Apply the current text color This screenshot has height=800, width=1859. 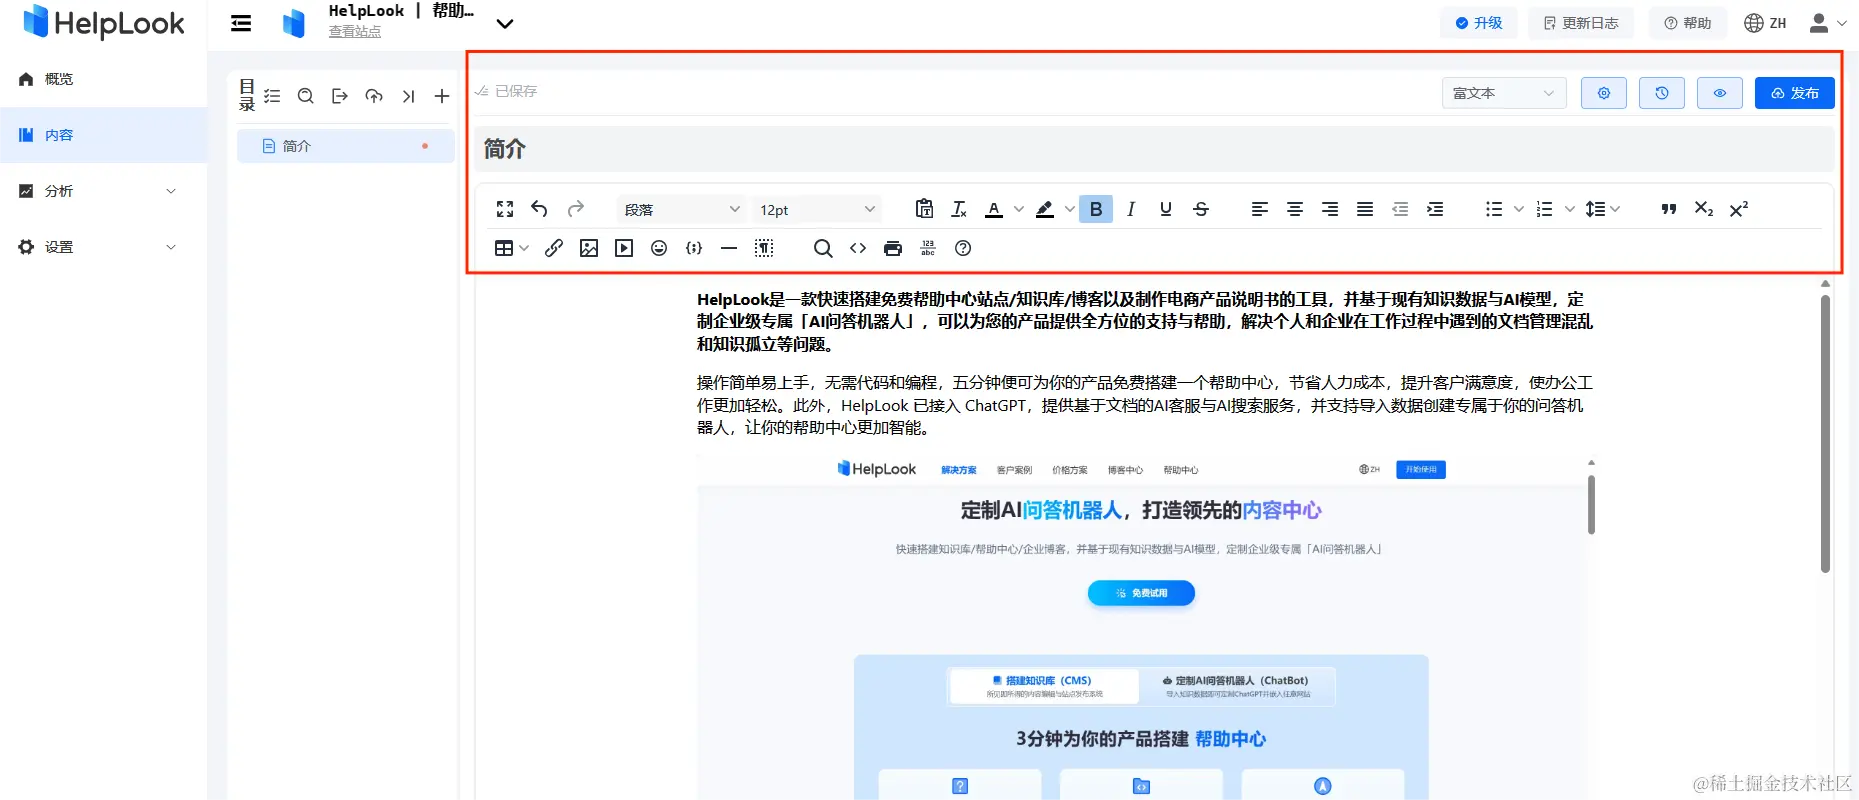point(994,209)
